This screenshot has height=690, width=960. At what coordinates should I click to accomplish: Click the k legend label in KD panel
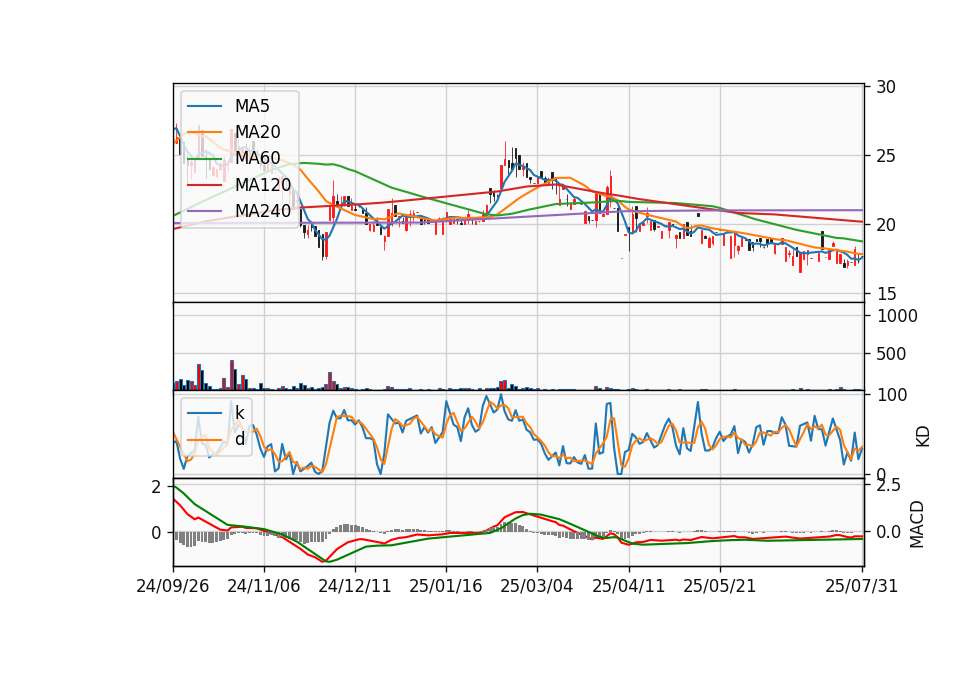coord(239,413)
